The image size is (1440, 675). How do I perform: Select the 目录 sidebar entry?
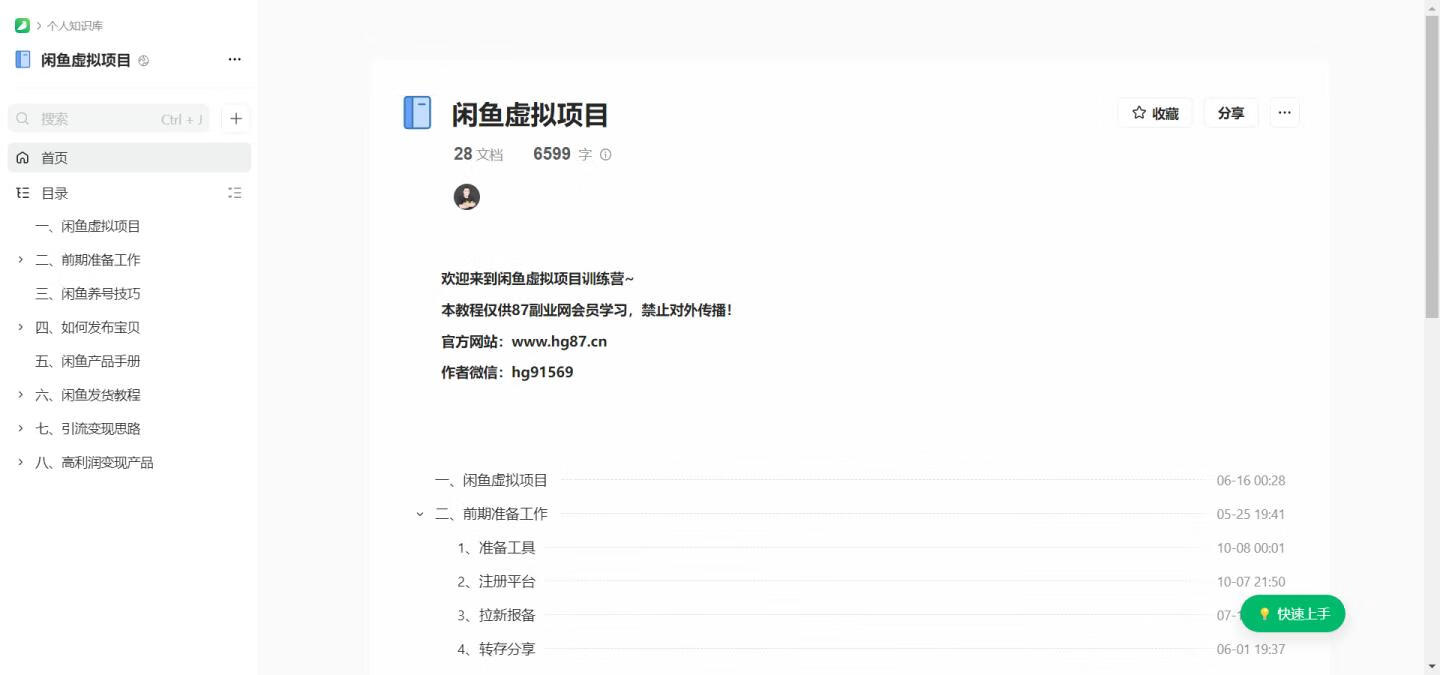[54, 193]
